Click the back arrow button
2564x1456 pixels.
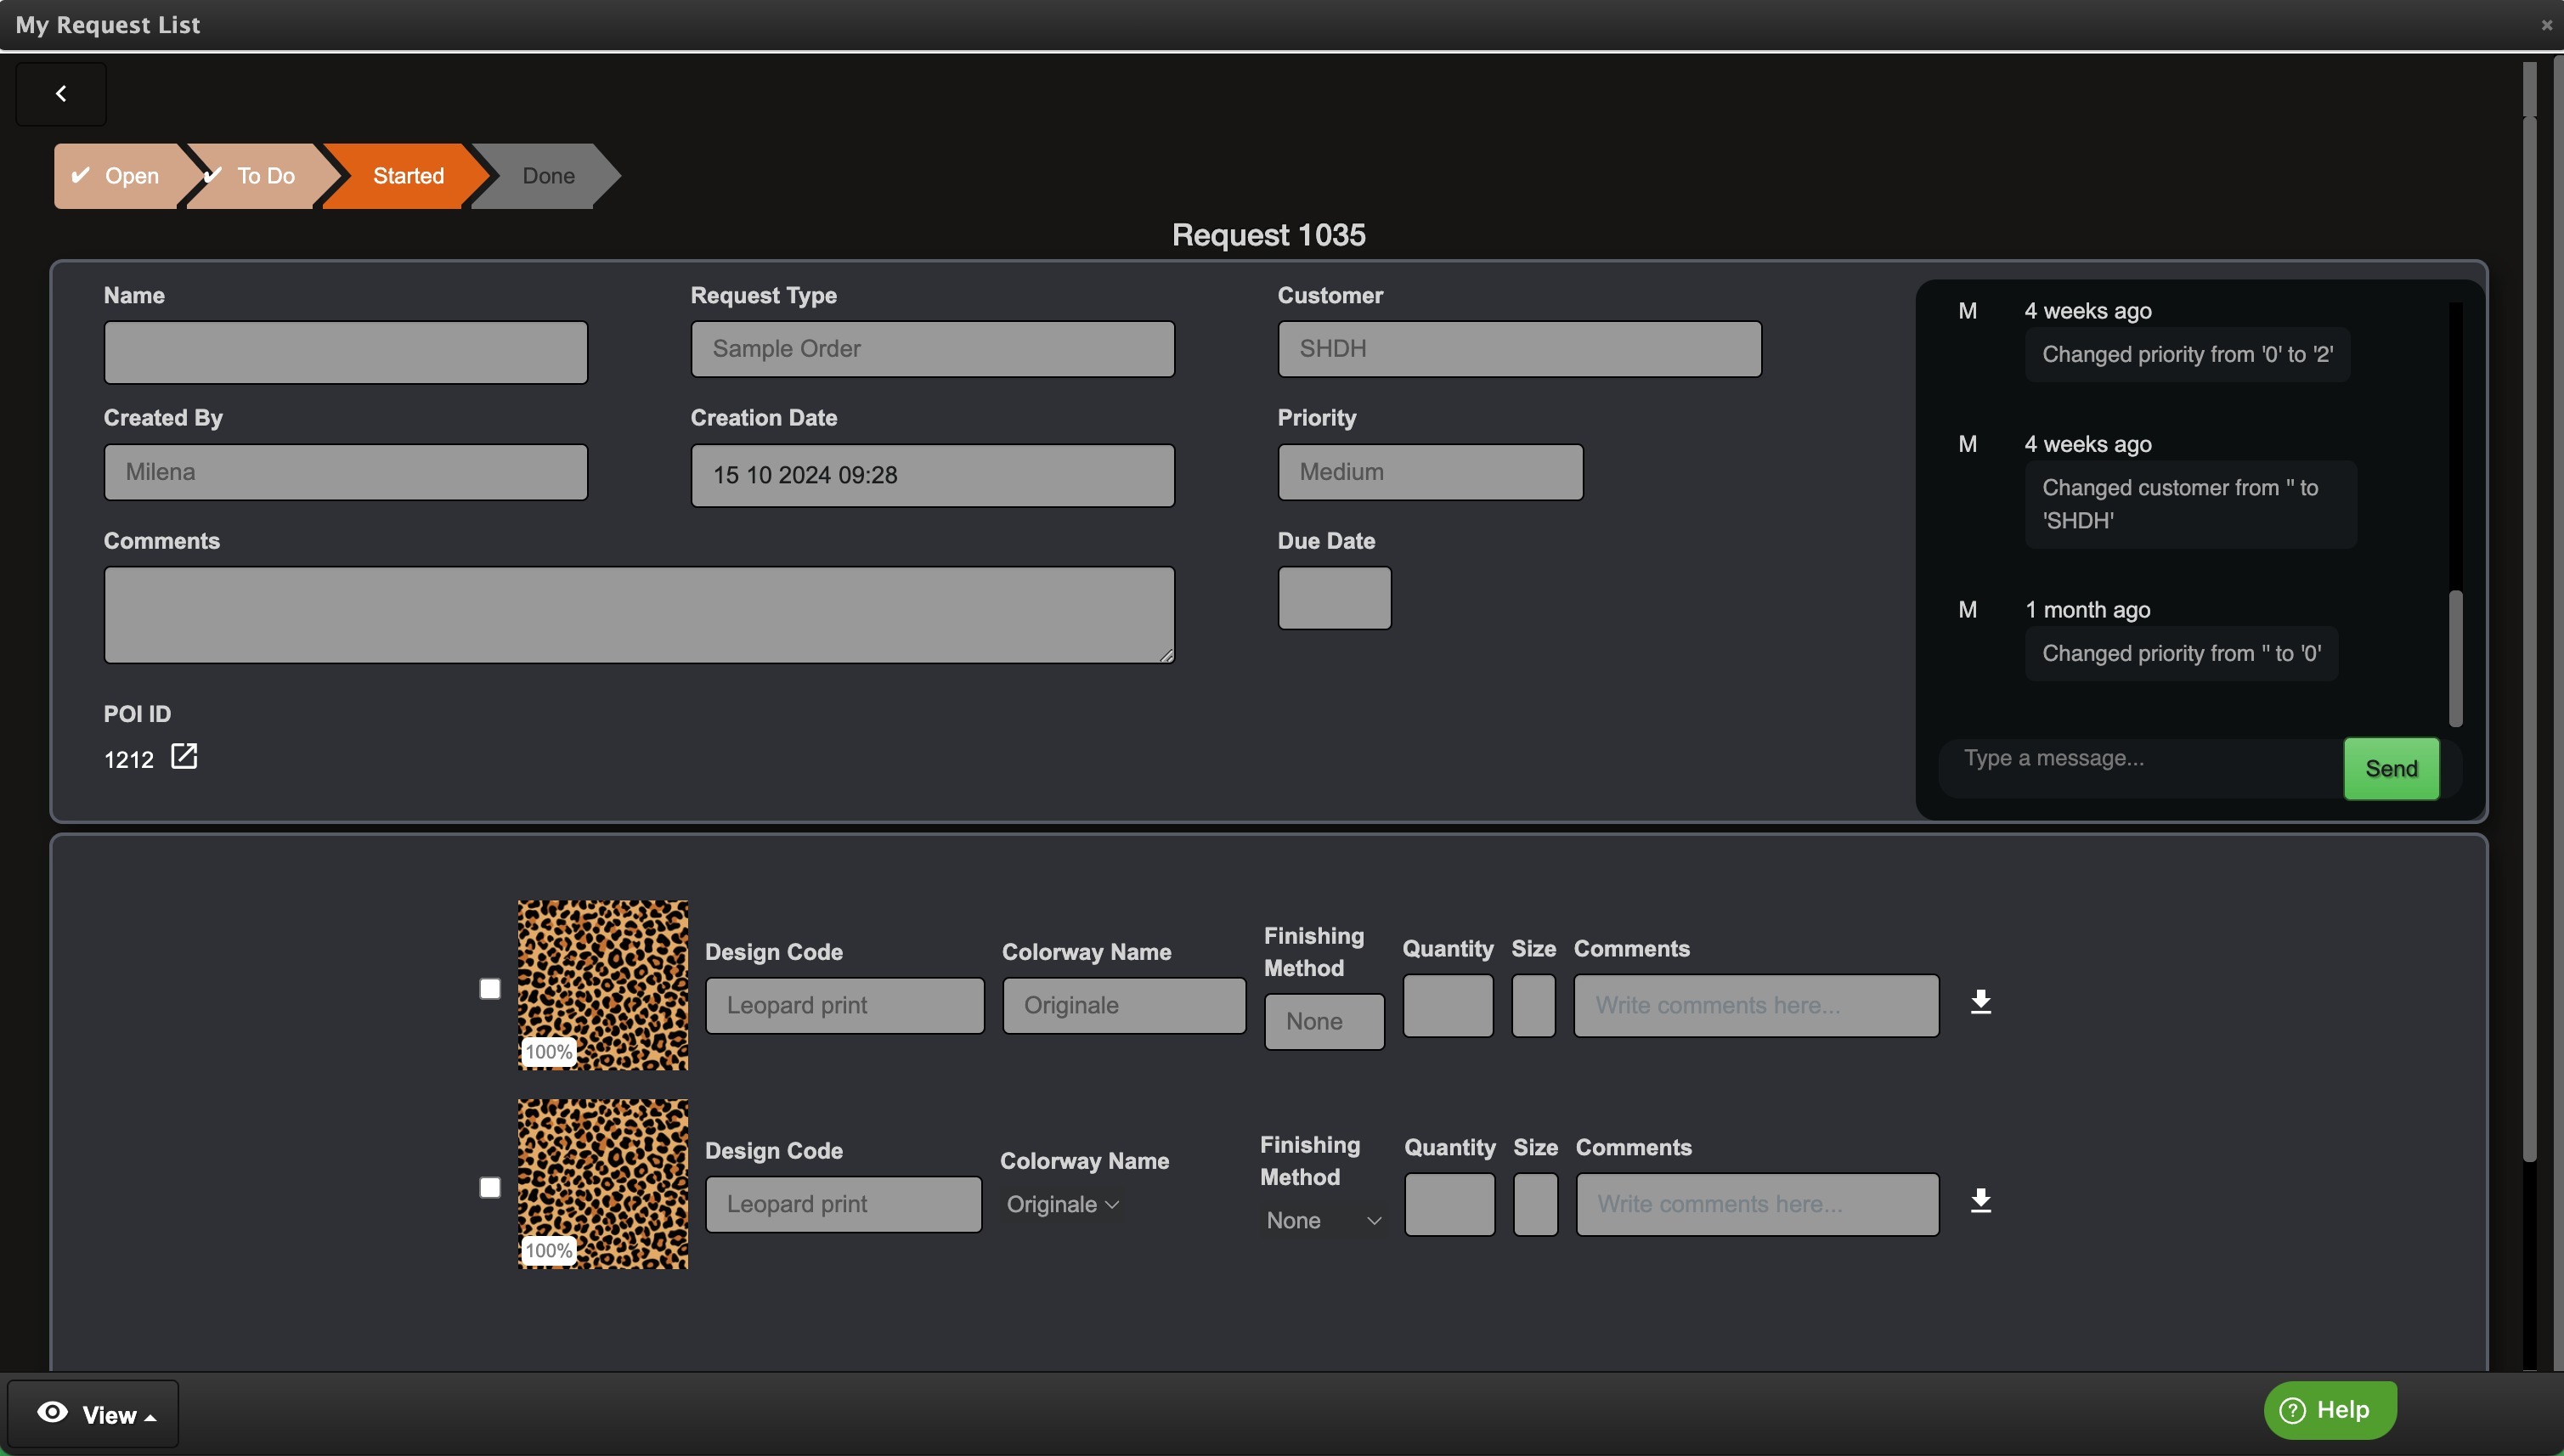(x=61, y=94)
